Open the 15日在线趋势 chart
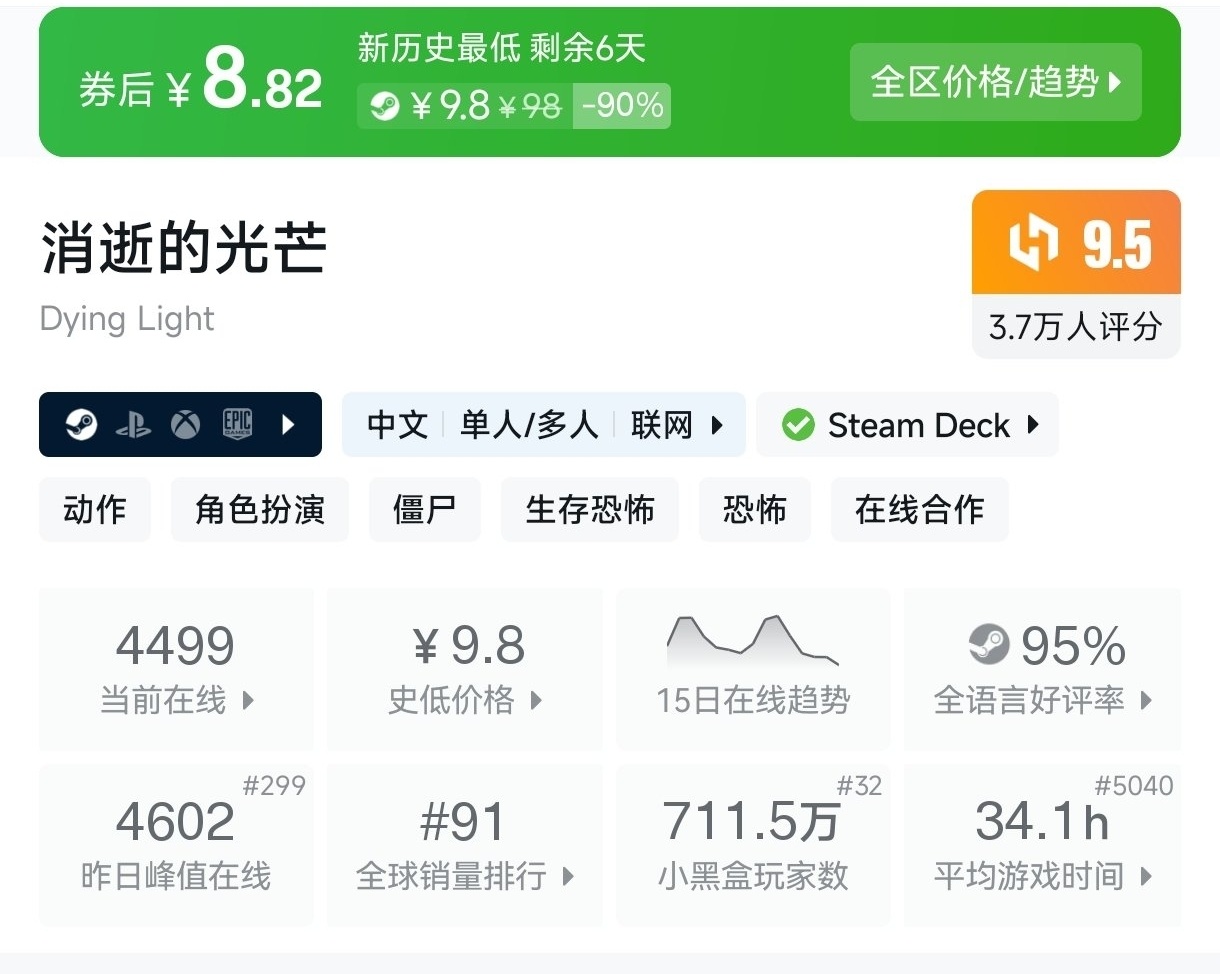1220x974 pixels. tap(753, 668)
